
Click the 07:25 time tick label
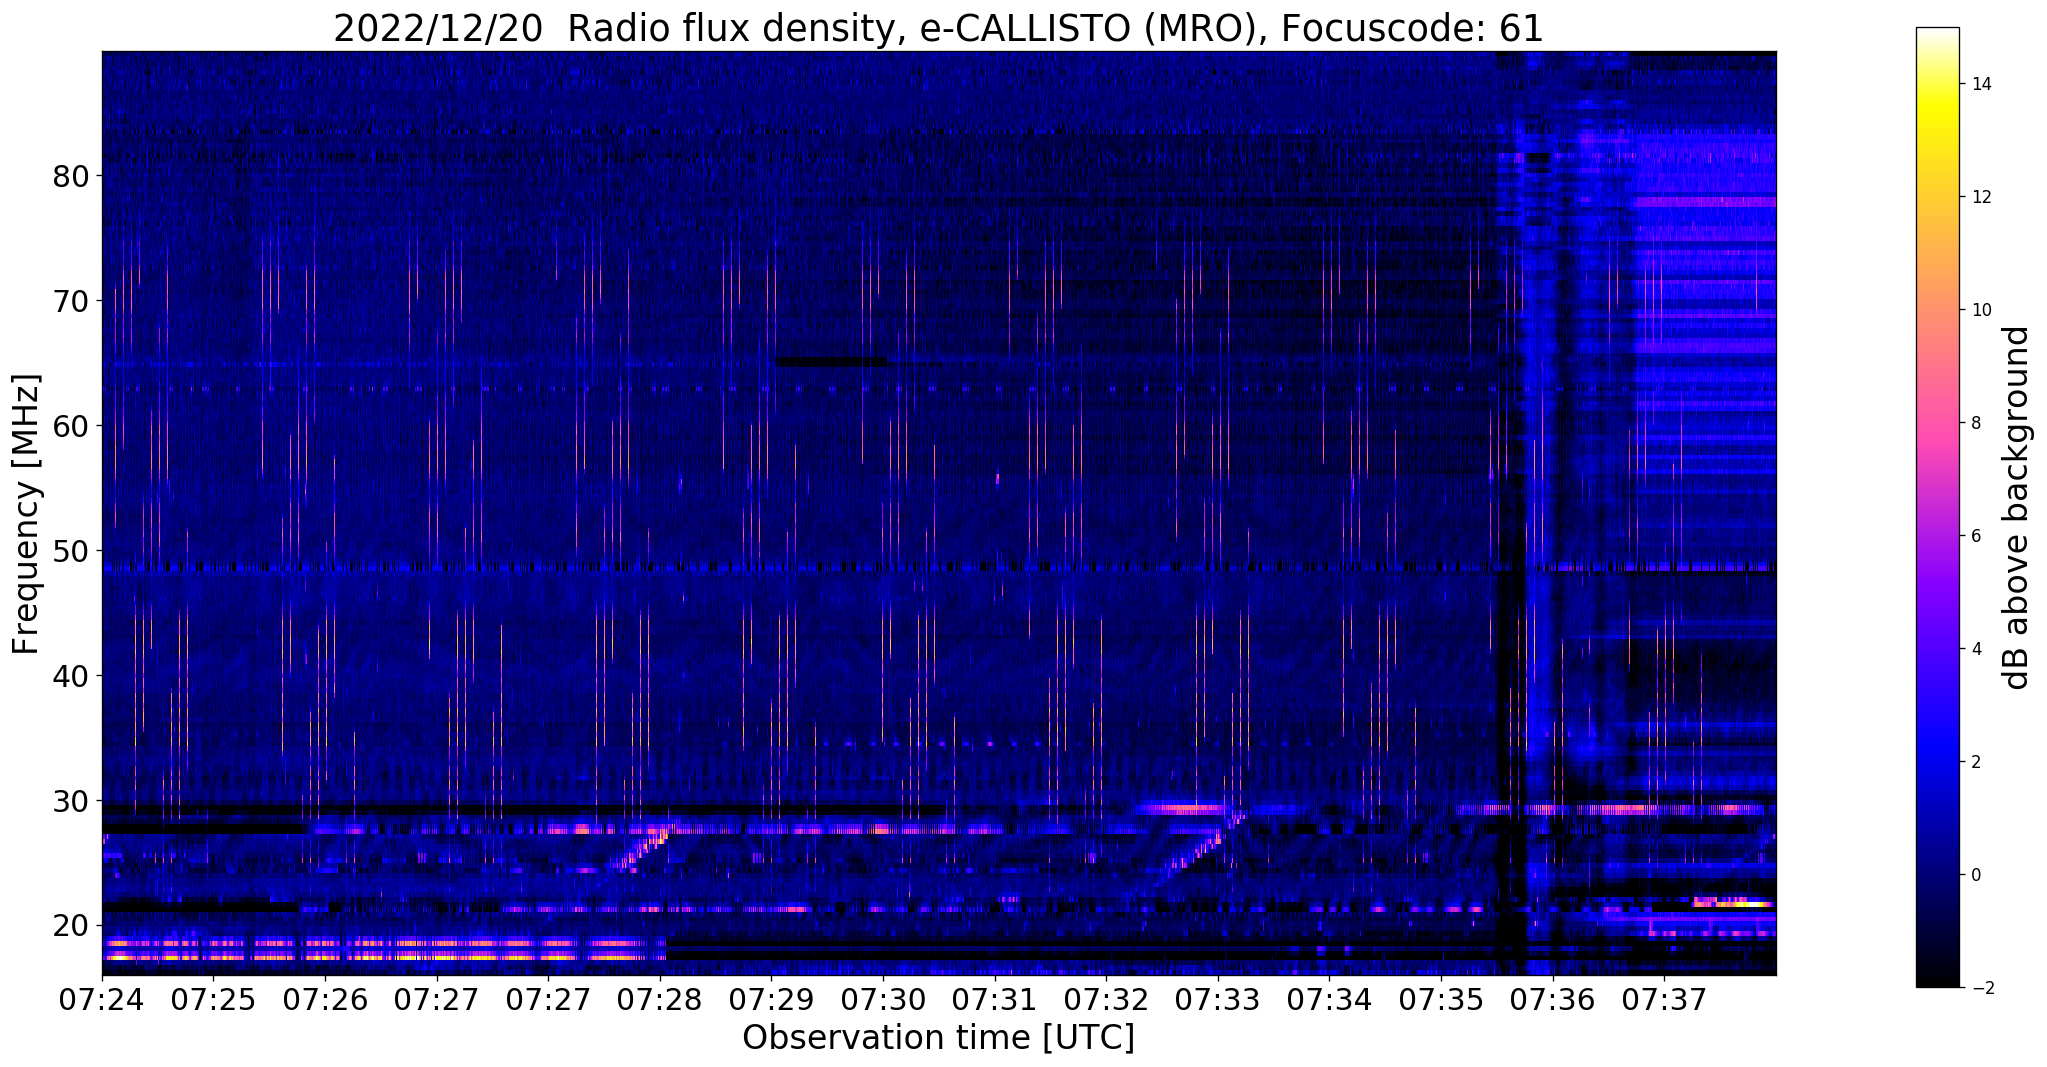click(213, 999)
